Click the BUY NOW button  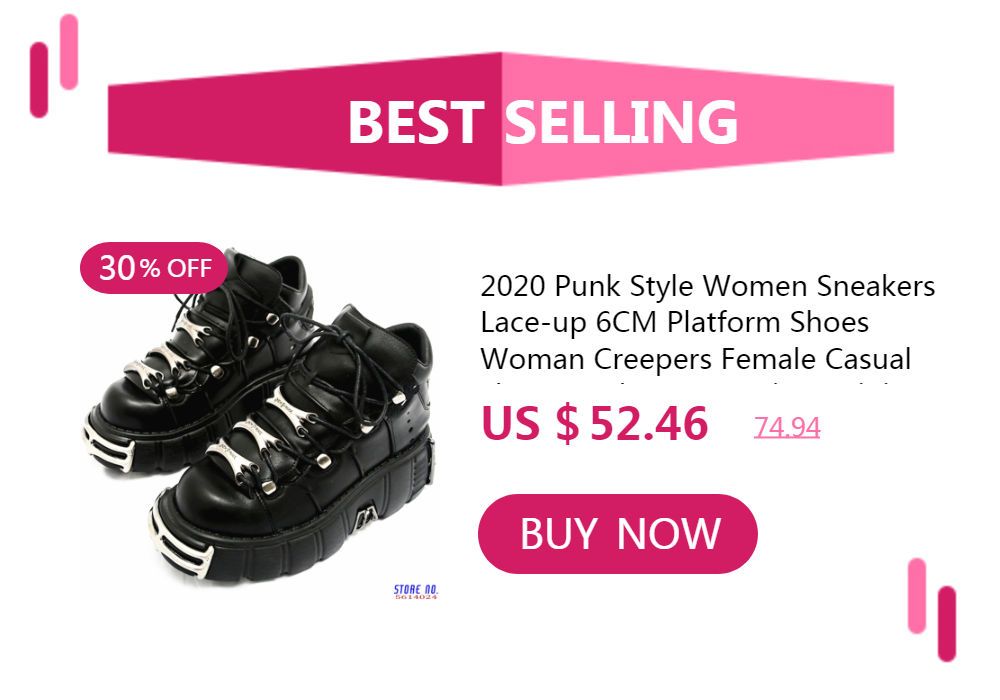pyautogui.click(x=617, y=534)
